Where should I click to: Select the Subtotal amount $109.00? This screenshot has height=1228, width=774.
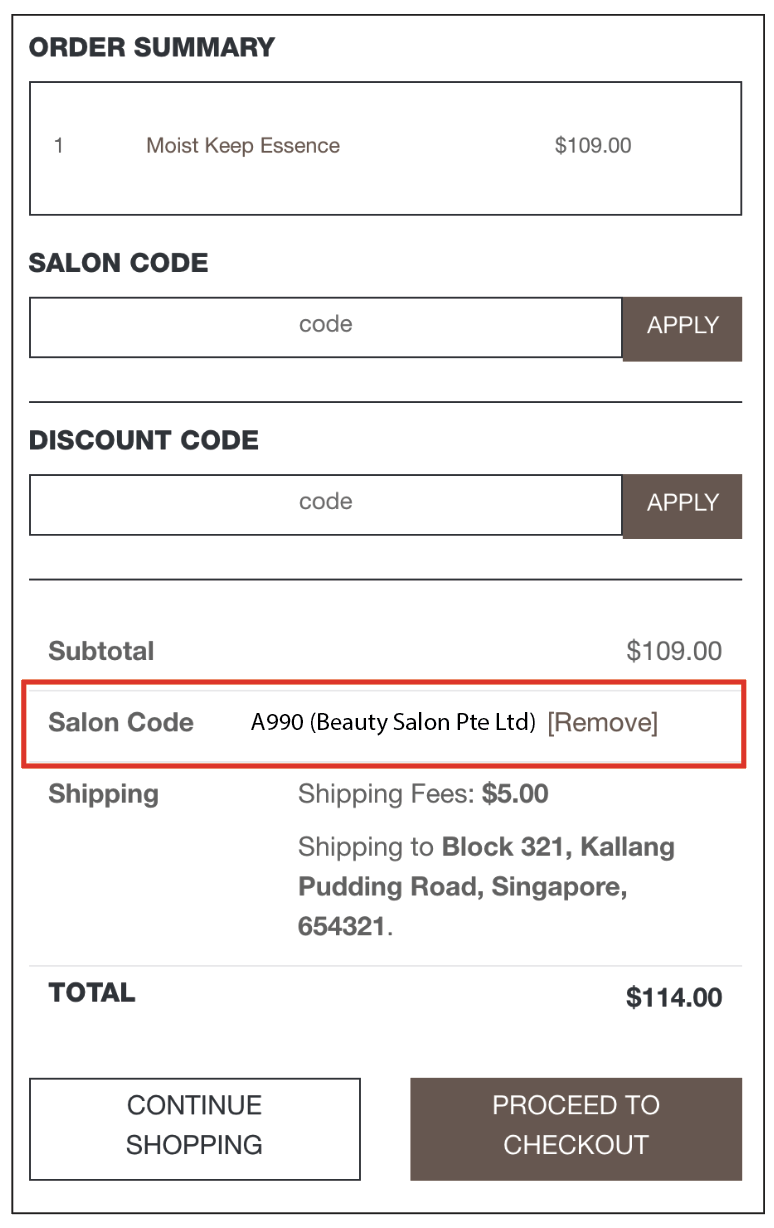pos(673,651)
